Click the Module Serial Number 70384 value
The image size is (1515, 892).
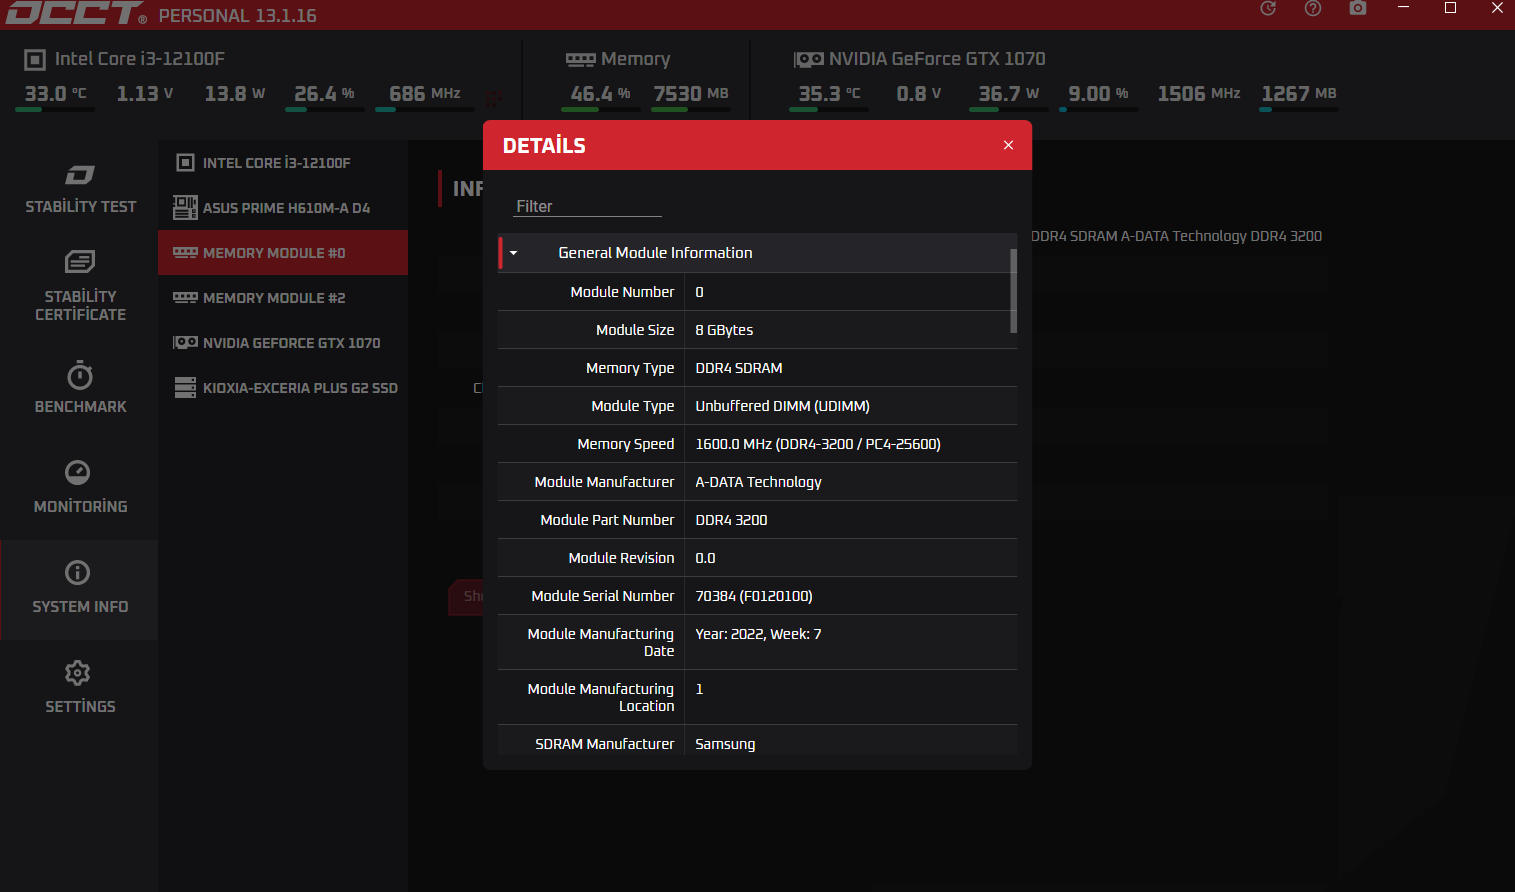[753, 596]
